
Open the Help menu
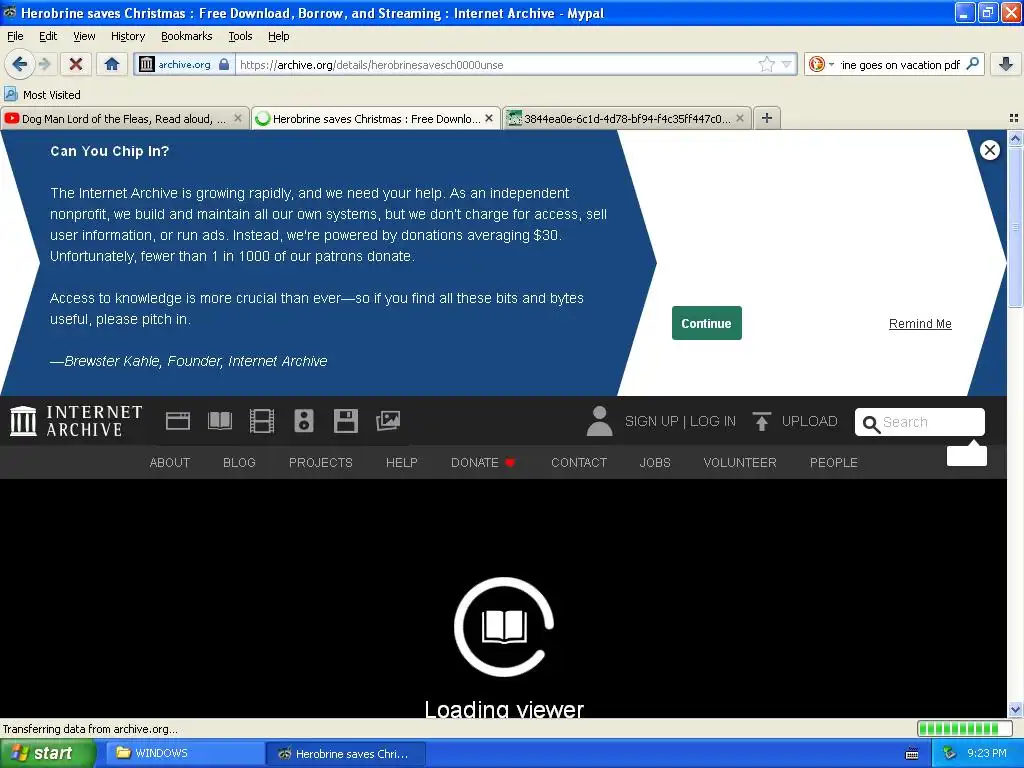(x=278, y=36)
